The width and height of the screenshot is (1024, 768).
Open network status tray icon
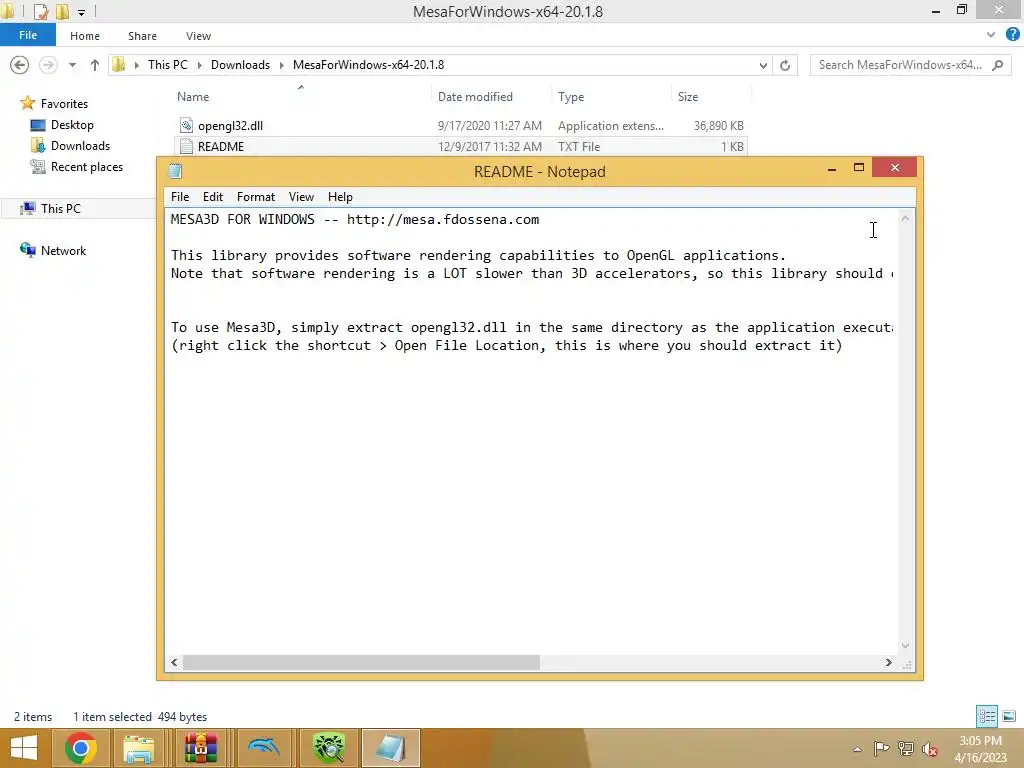pyautogui.click(x=906, y=748)
